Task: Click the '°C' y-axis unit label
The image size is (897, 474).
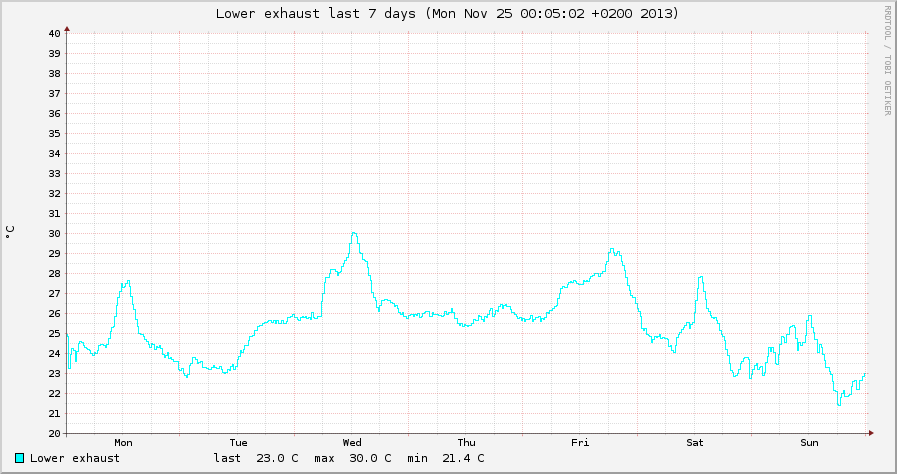Action: click(x=10, y=232)
